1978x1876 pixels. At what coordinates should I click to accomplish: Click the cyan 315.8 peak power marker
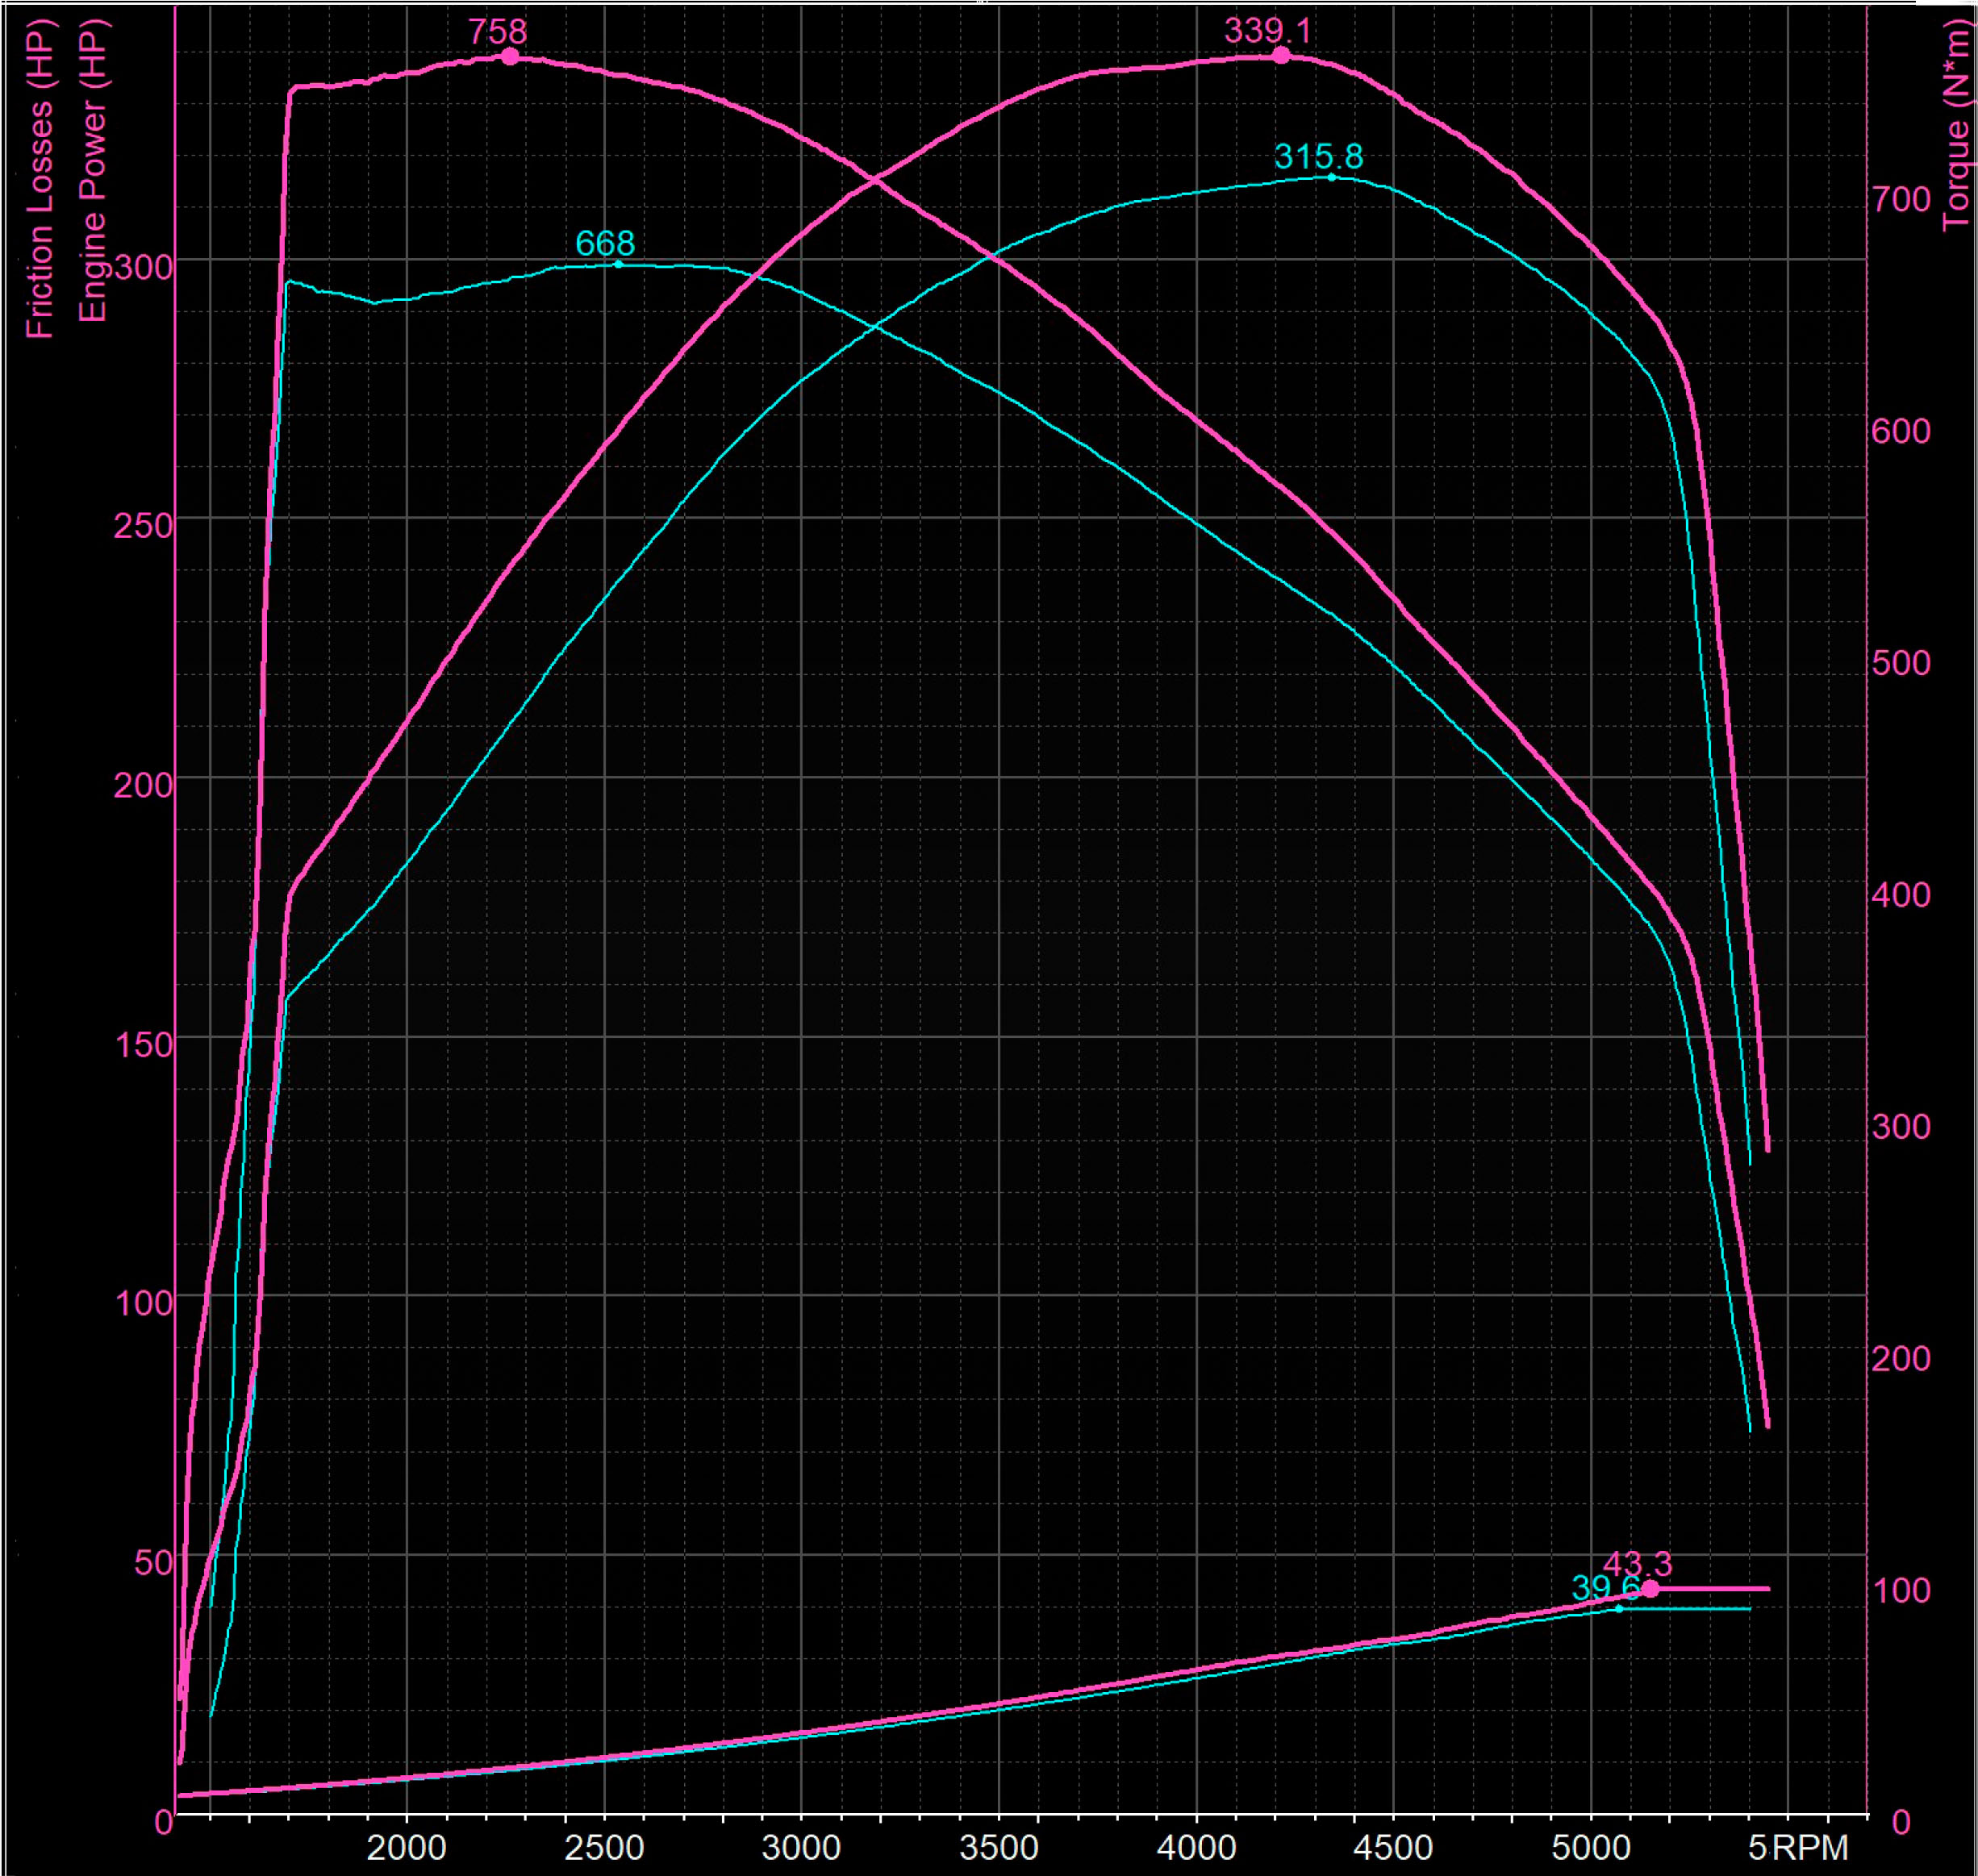pos(1331,177)
